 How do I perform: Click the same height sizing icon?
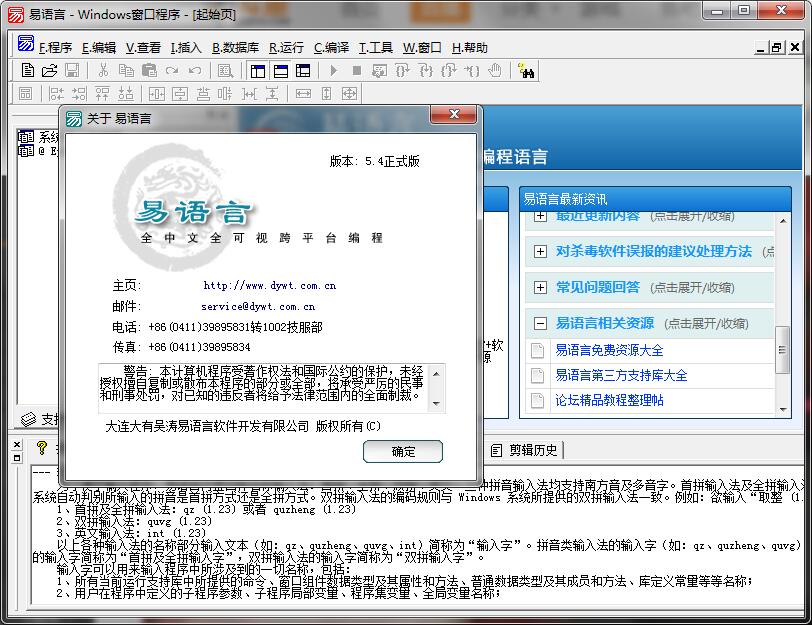326,94
